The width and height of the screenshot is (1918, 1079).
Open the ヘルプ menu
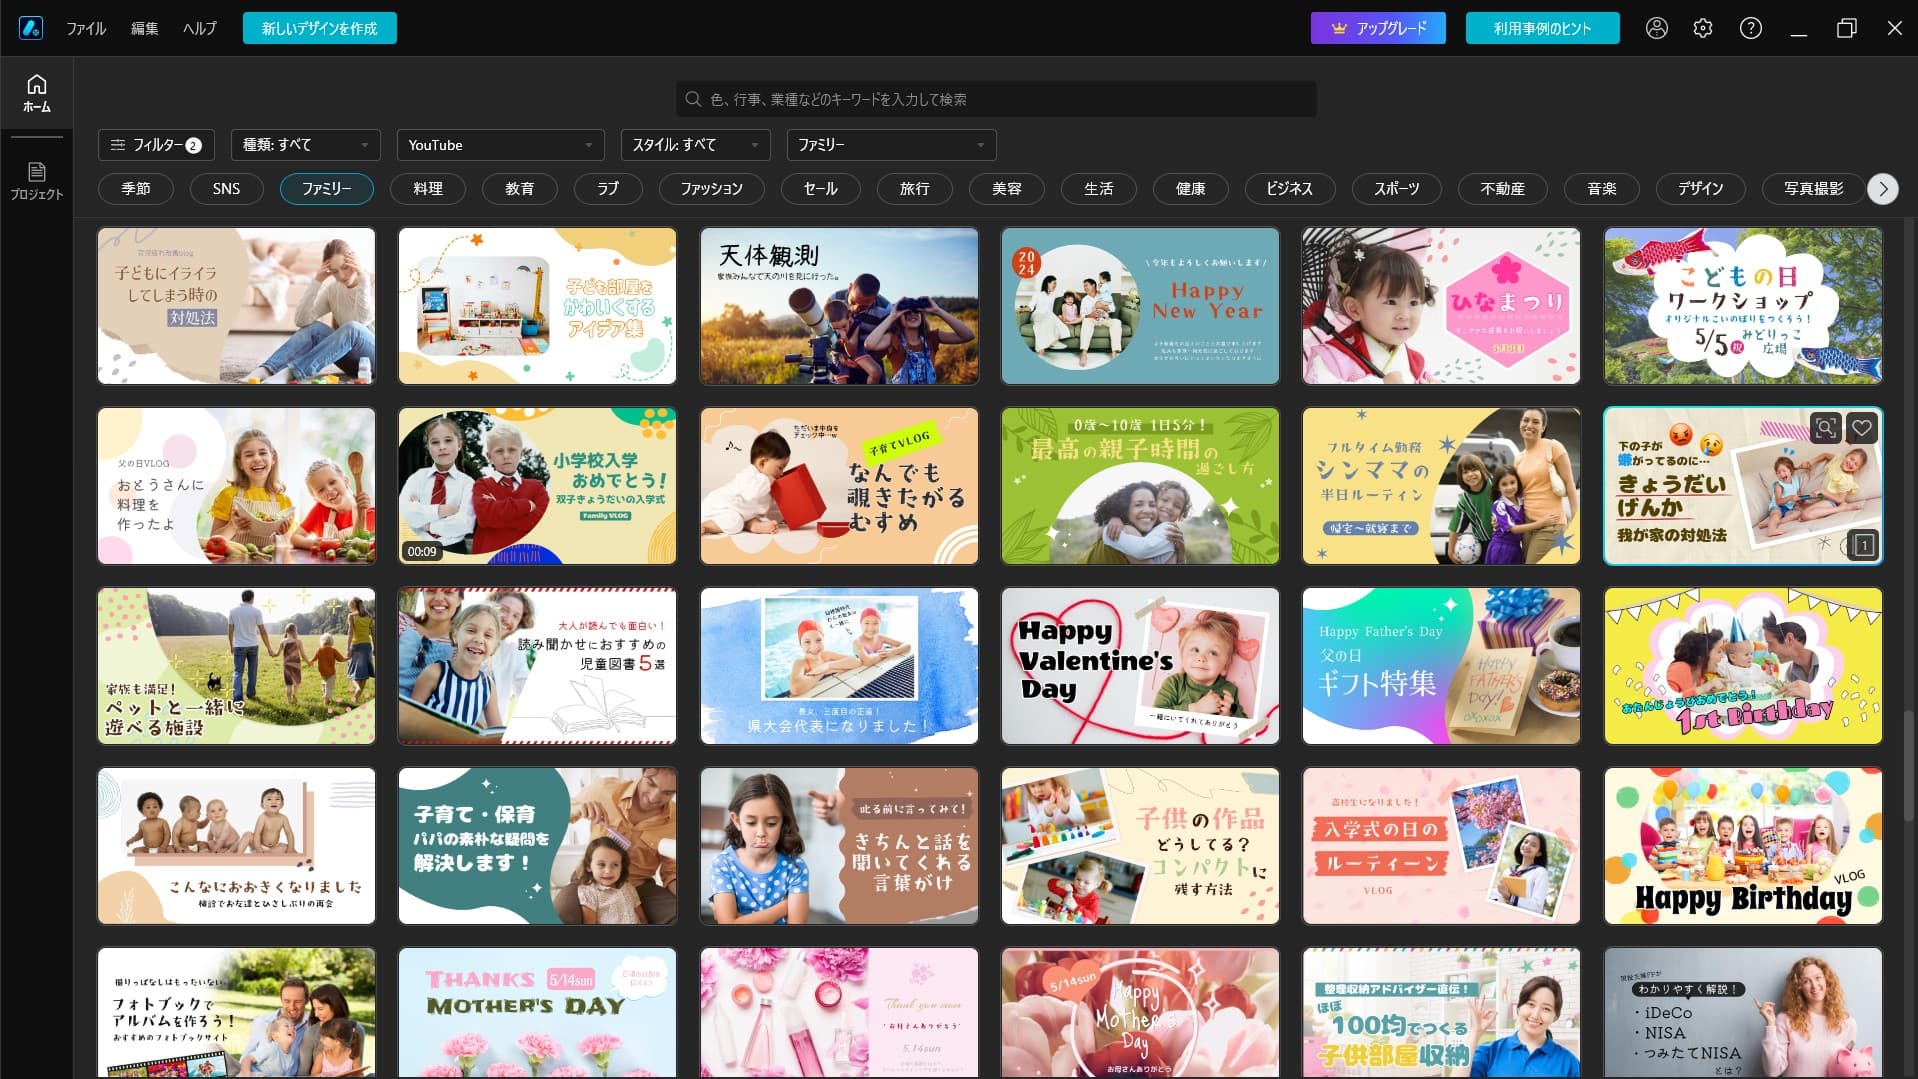coord(199,28)
